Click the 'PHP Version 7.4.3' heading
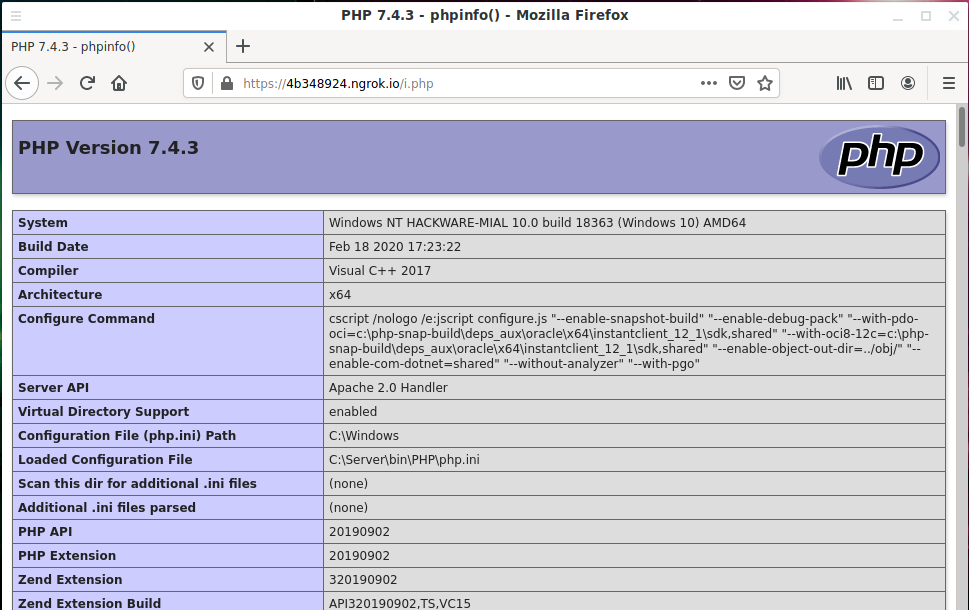The image size is (969, 610). click(x=108, y=148)
